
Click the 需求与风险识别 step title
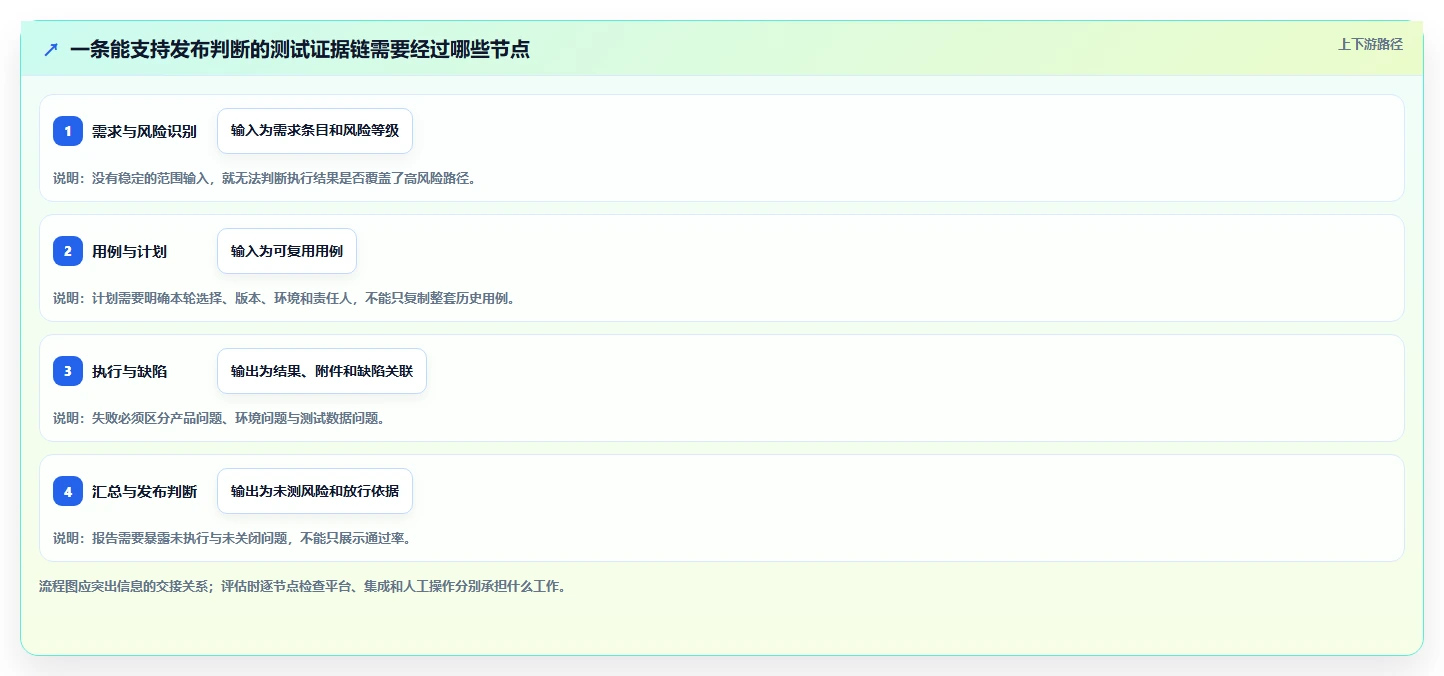tap(144, 131)
